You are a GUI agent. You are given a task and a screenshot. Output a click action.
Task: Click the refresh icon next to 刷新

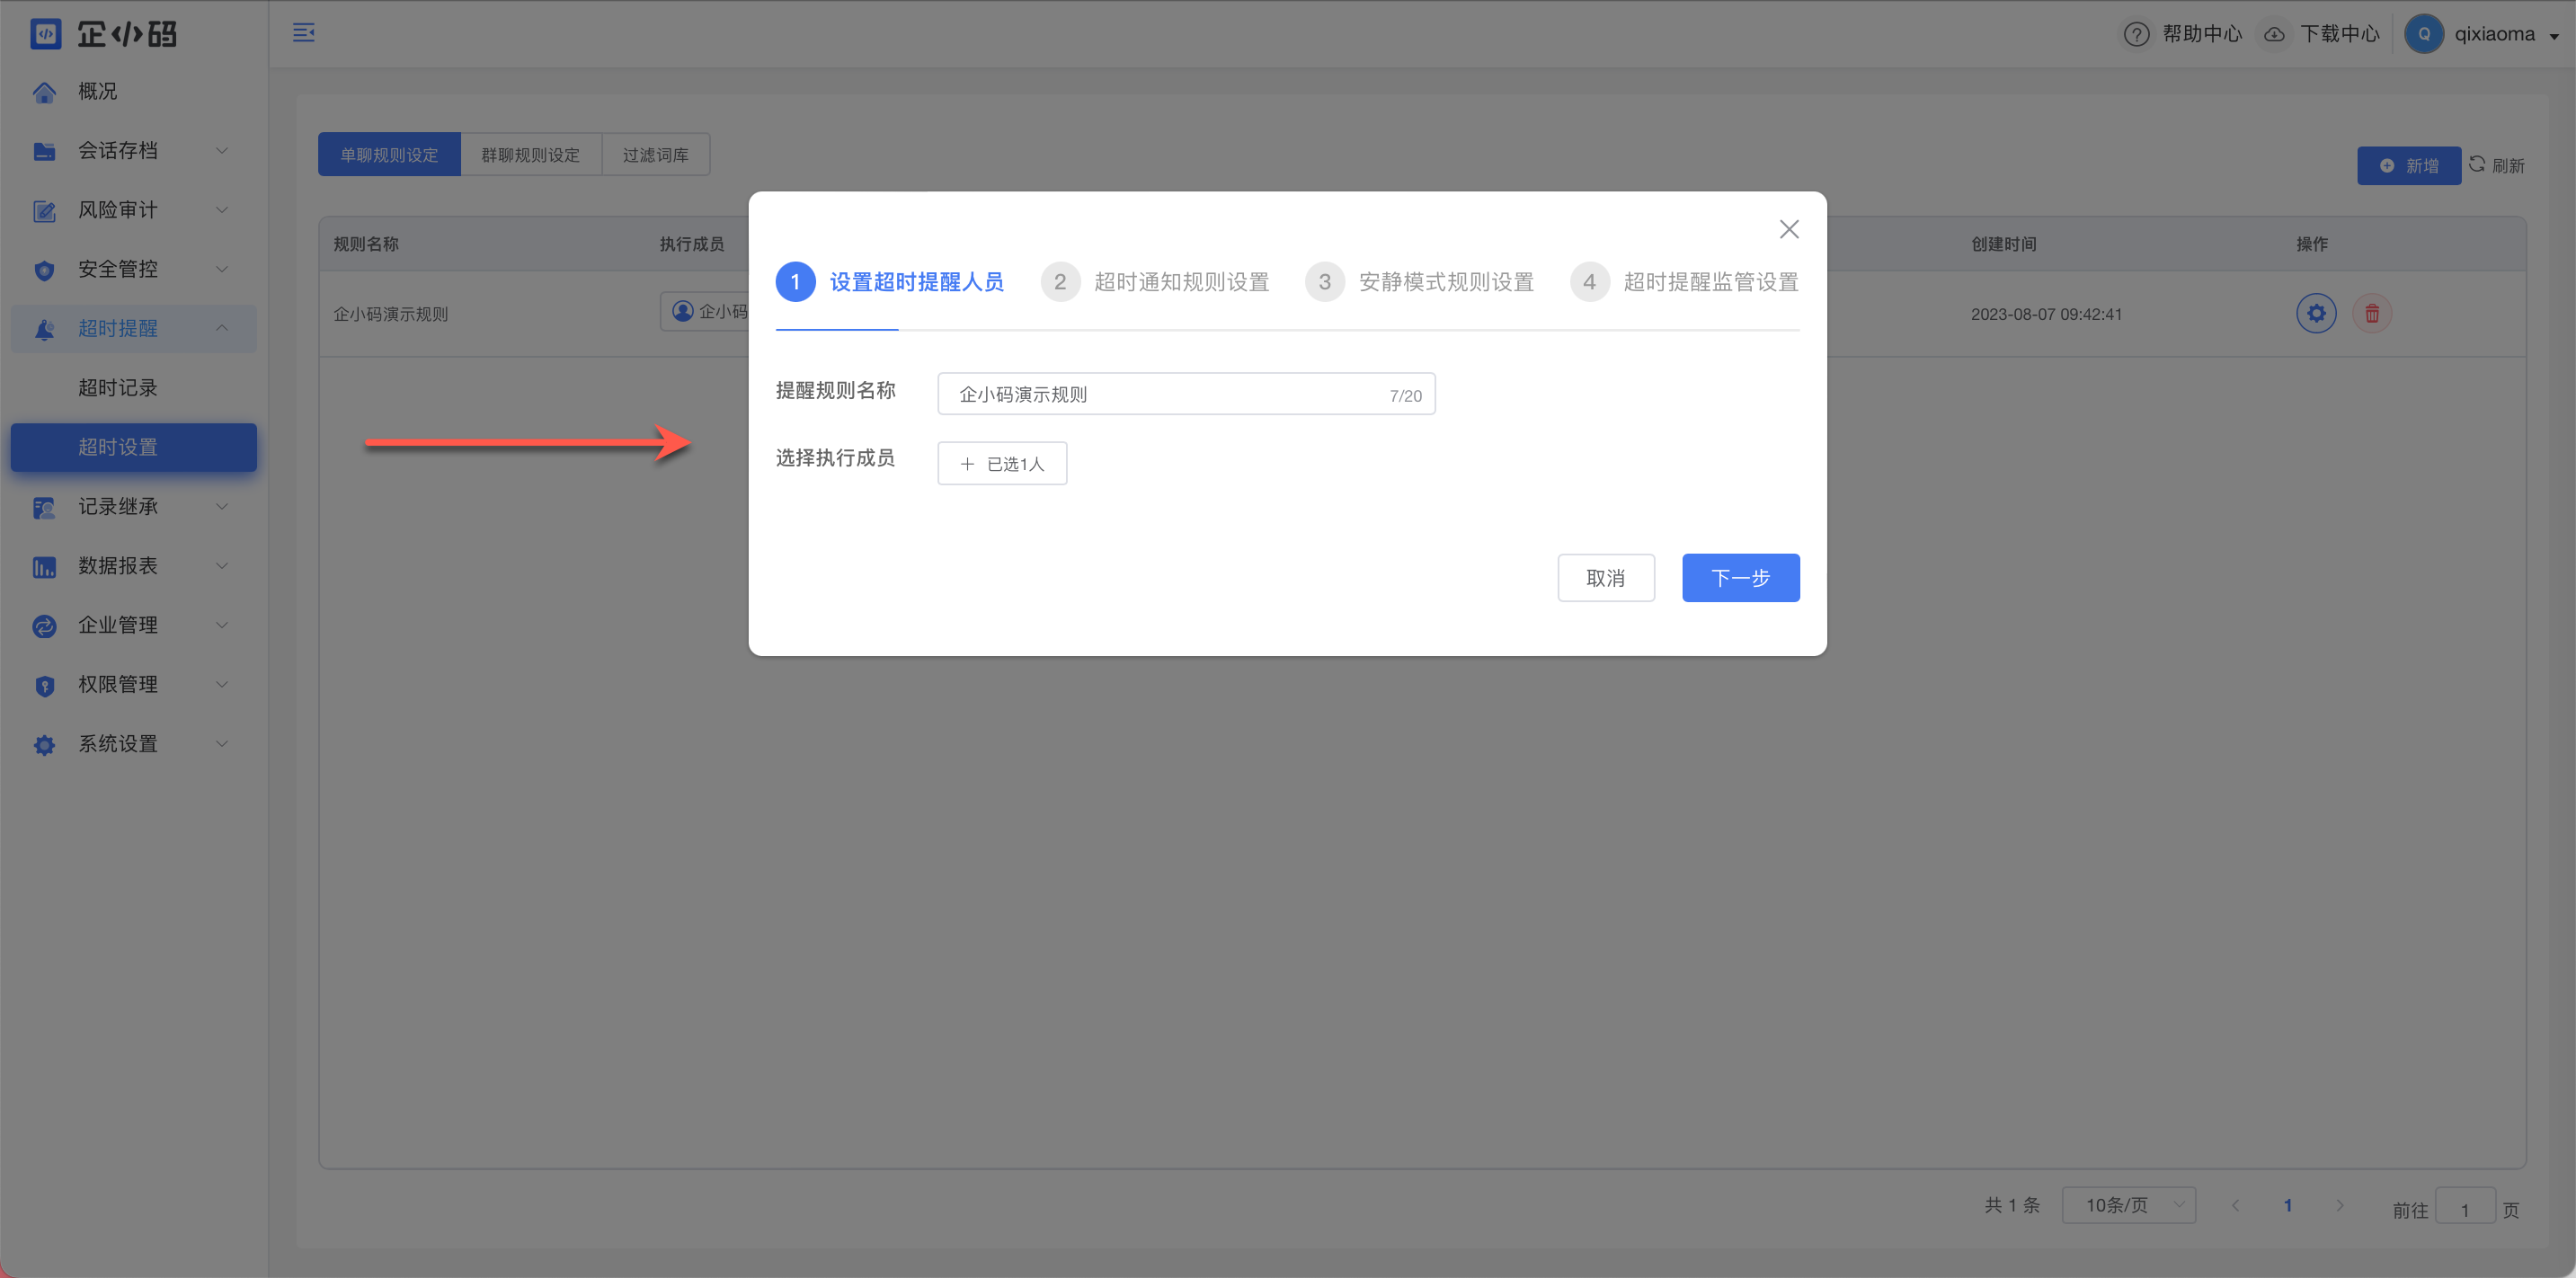pyautogui.click(x=2477, y=164)
